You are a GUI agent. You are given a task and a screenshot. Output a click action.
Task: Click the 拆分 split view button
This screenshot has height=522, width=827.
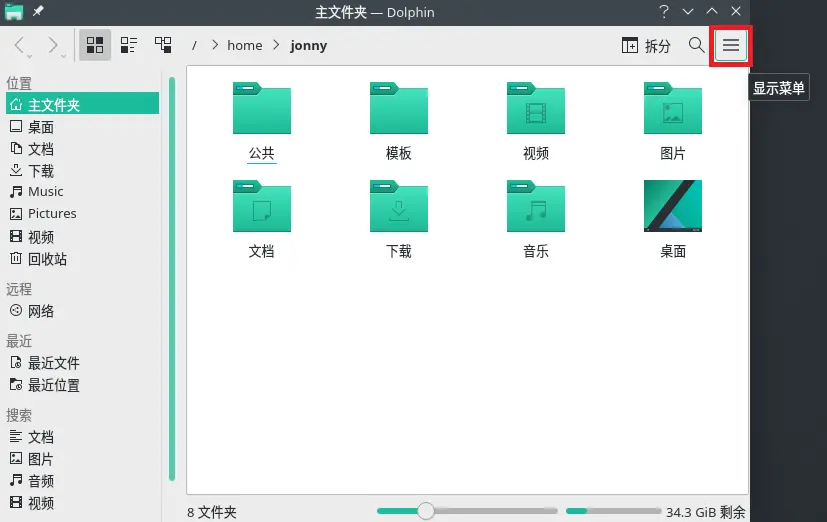(646, 46)
